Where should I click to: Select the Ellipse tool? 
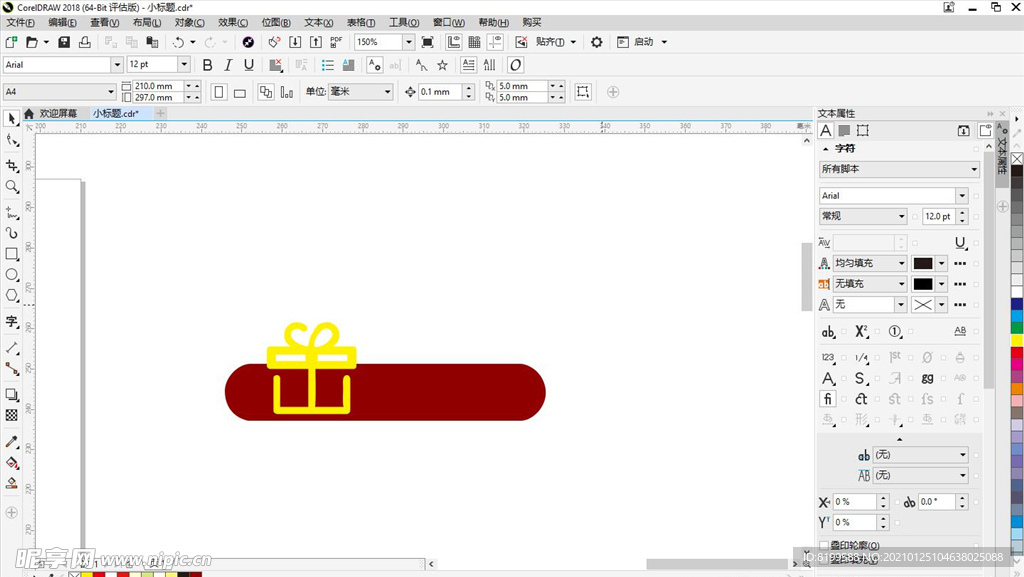click(12, 274)
